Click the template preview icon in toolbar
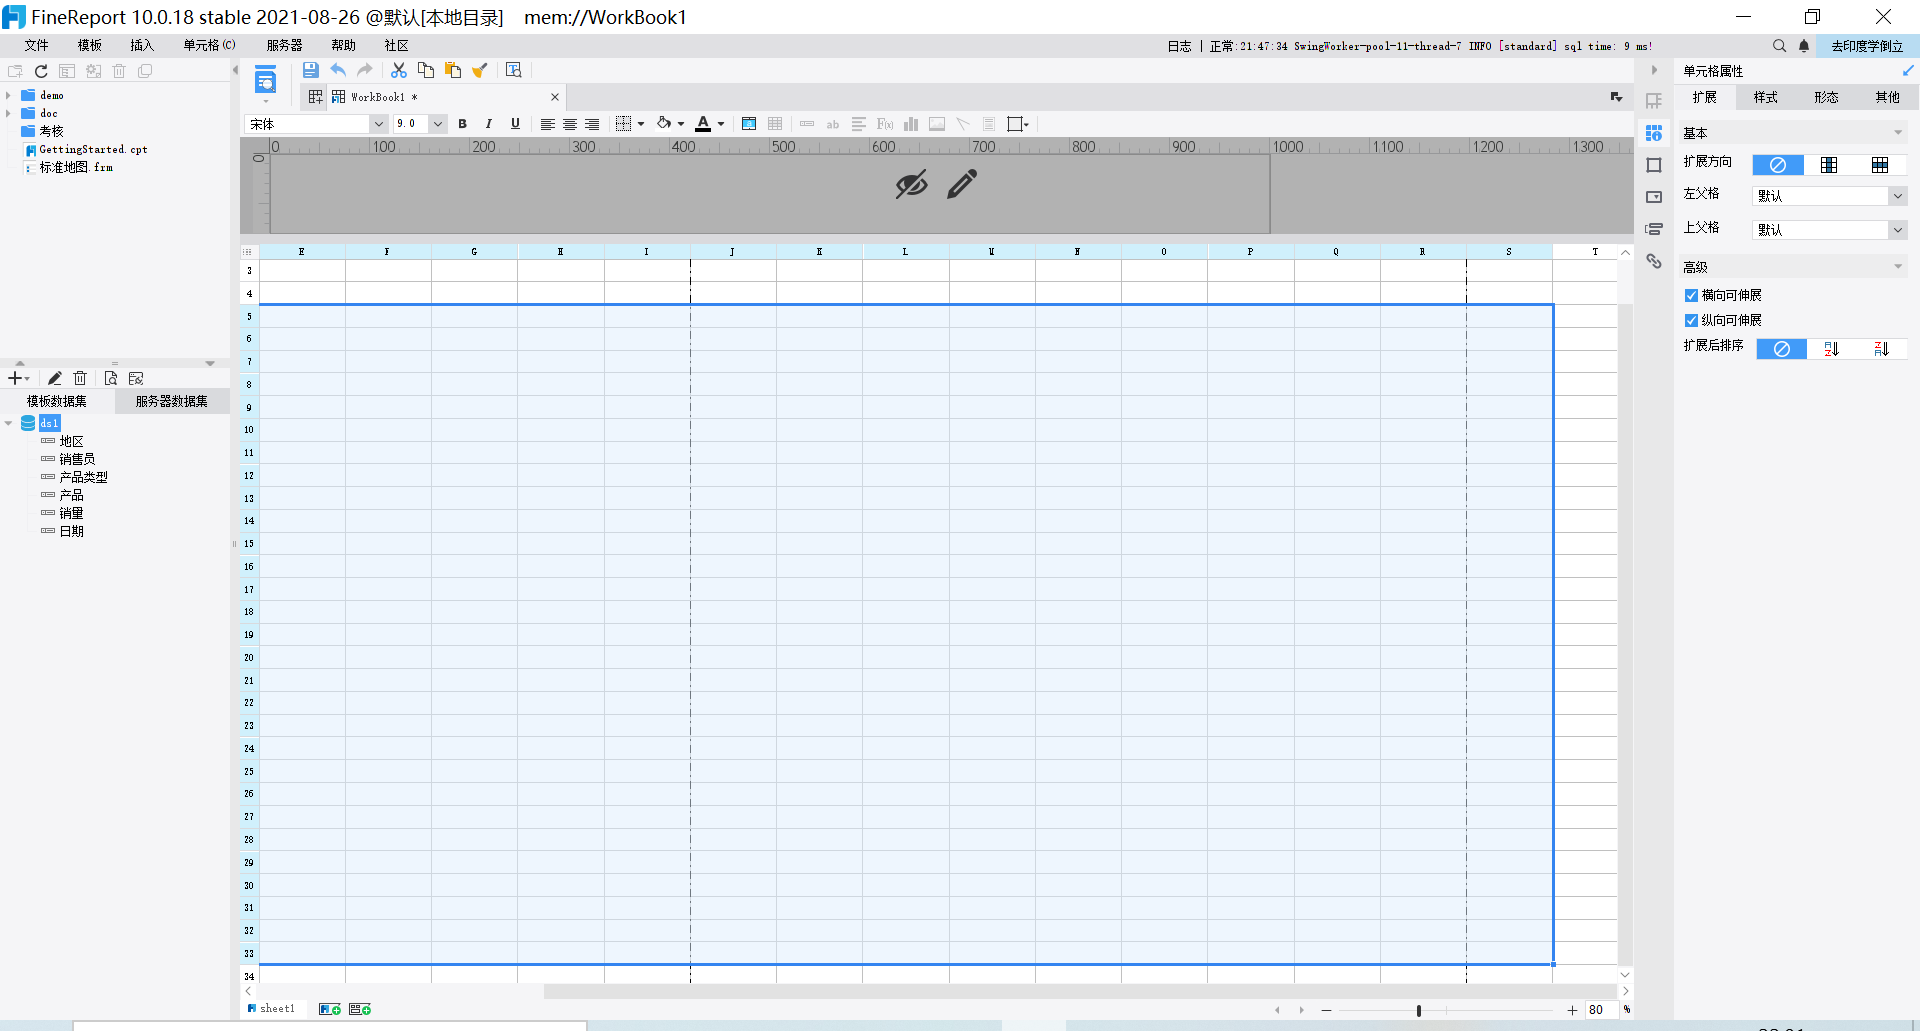The height and width of the screenshot is (1031, 1920). [x=265, y=80]
